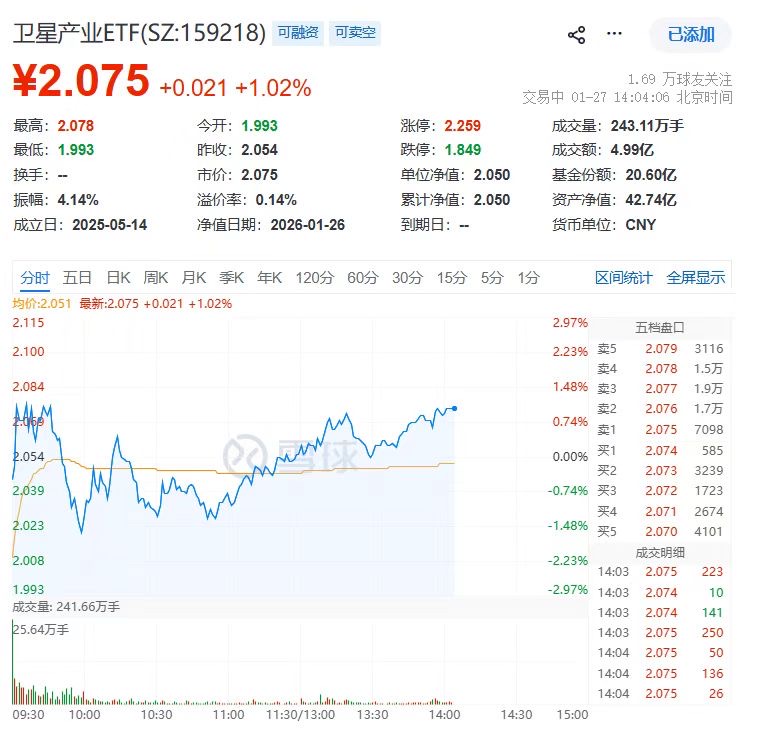Click the 14:04 trade with volume 136
The height and width of the screenshot is (740, 773).
660,673
